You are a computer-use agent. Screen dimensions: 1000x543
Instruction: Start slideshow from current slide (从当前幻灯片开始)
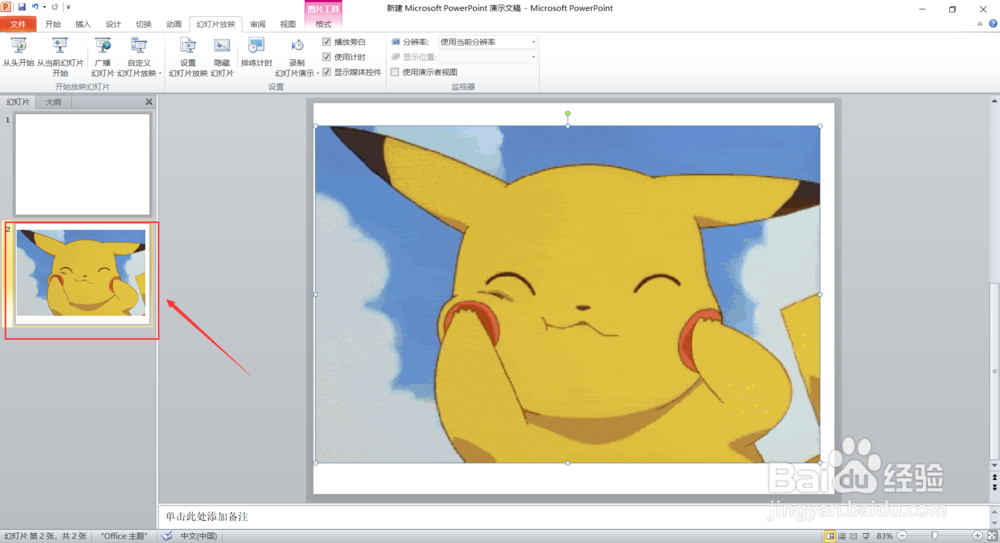(60, 56)
